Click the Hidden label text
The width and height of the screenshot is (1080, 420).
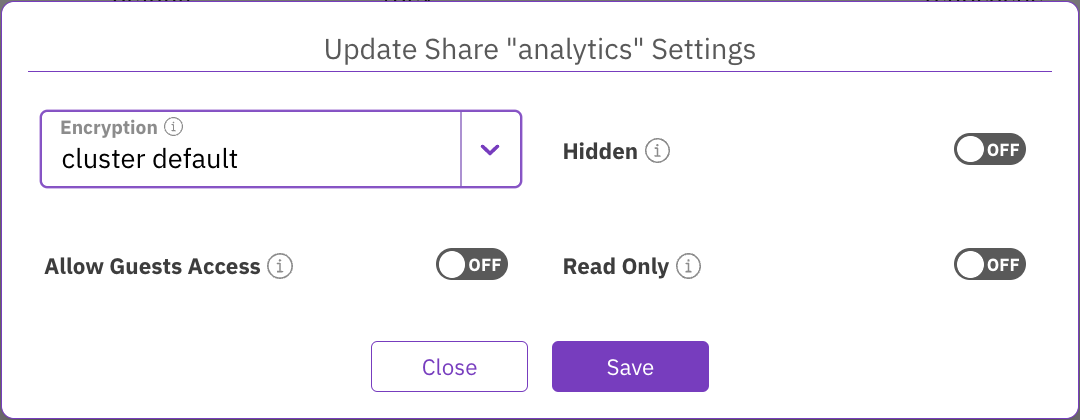click(600, 152)
